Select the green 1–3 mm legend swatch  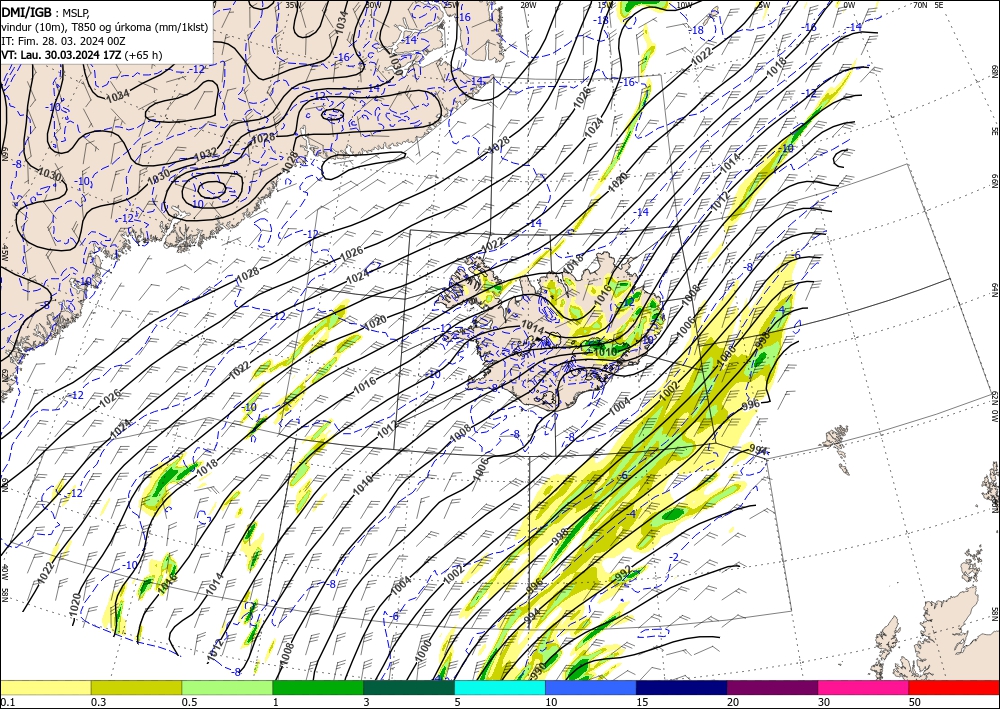click(x=318, y=687)
